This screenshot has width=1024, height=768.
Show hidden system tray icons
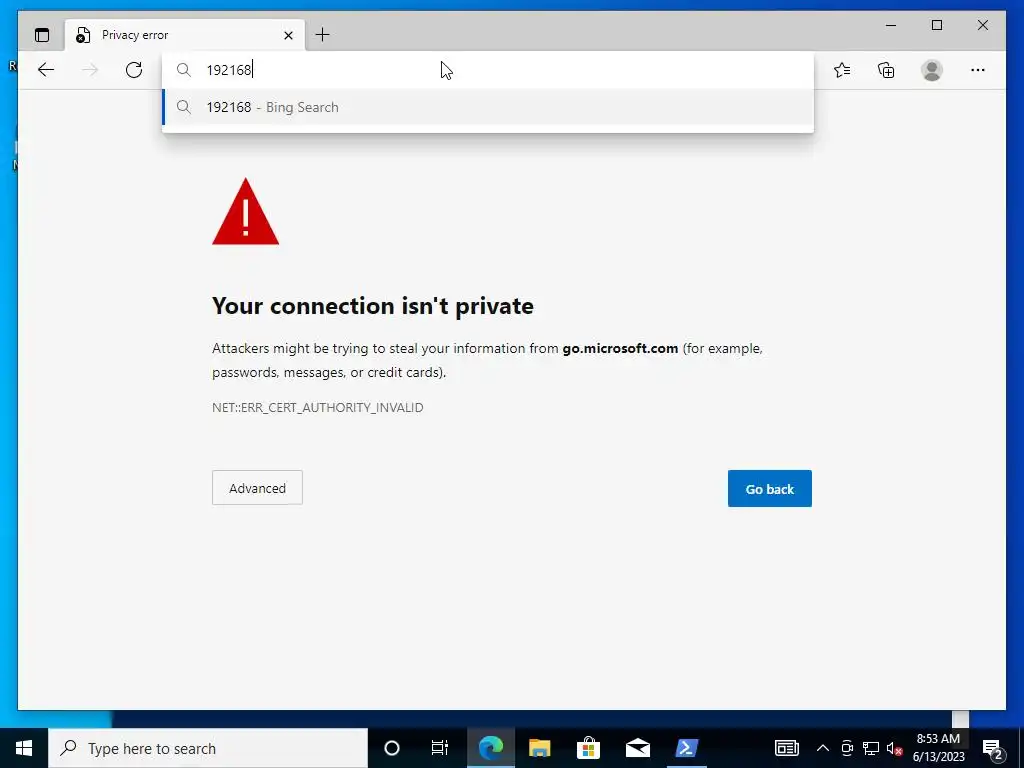click(x=823, y=748)
